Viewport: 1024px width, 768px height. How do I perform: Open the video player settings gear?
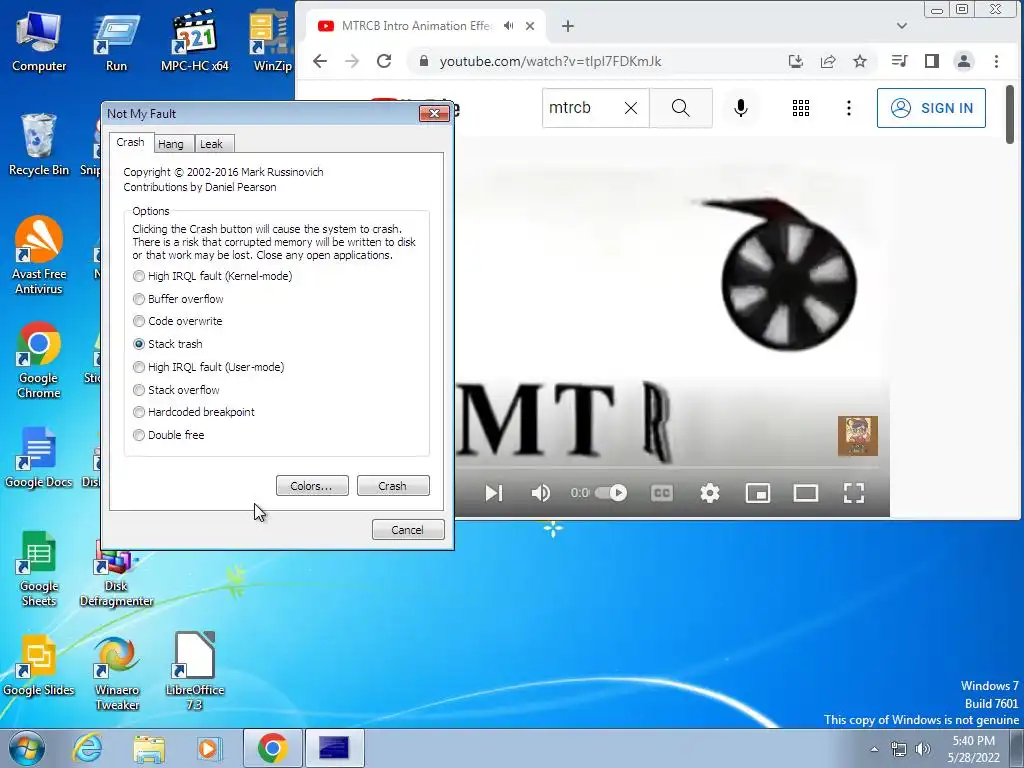(x=710, y=493)
